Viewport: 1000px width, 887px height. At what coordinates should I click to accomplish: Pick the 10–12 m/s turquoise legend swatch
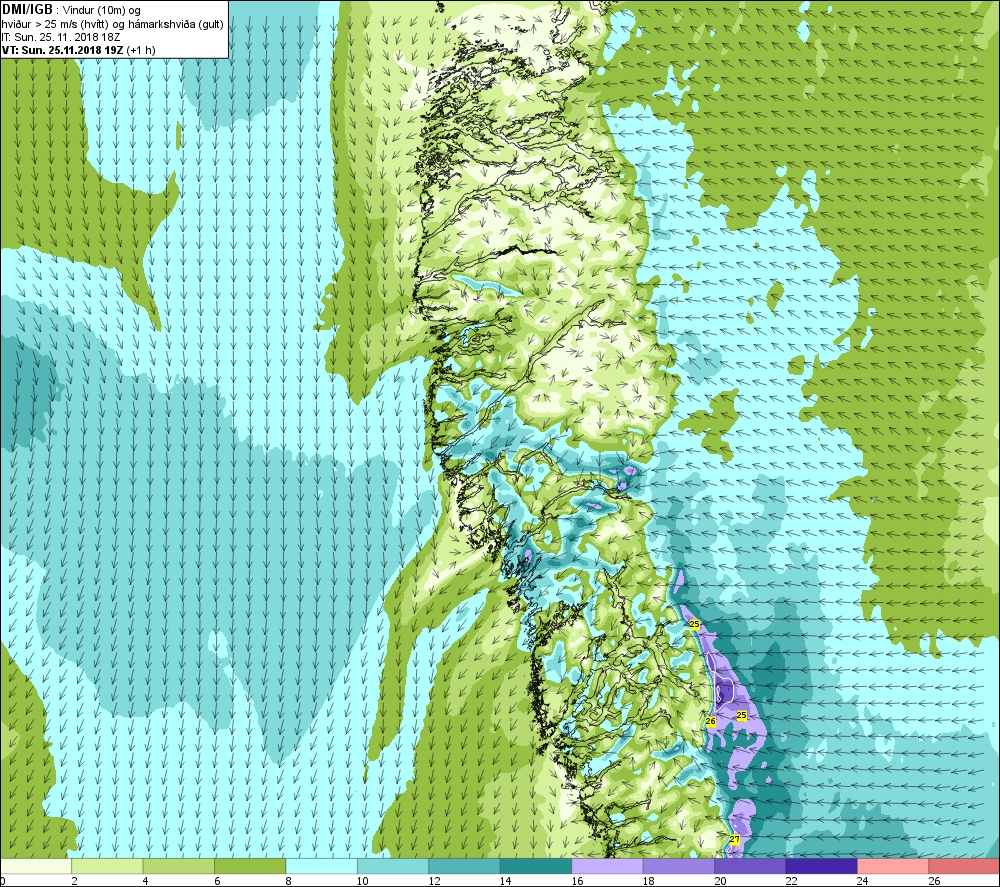(393, 866)
